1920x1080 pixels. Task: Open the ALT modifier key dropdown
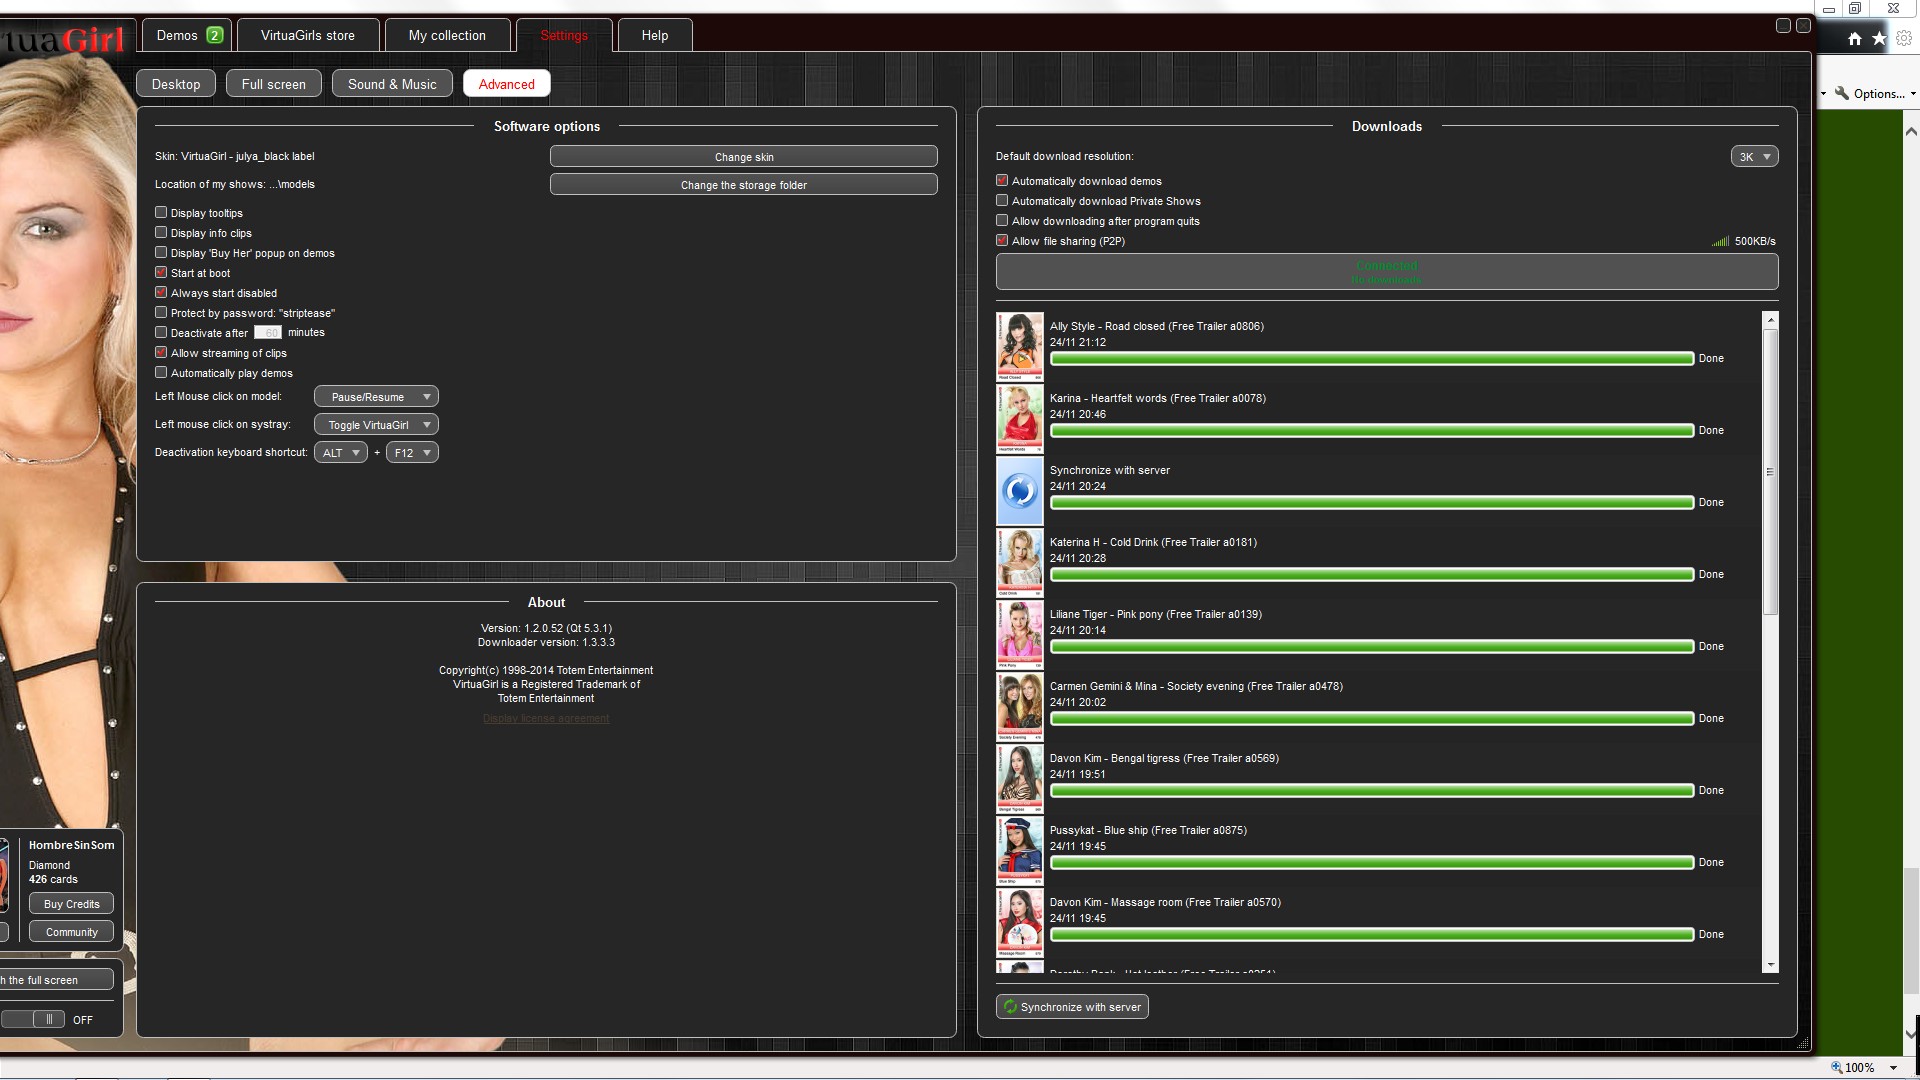(x=341, y=453)
